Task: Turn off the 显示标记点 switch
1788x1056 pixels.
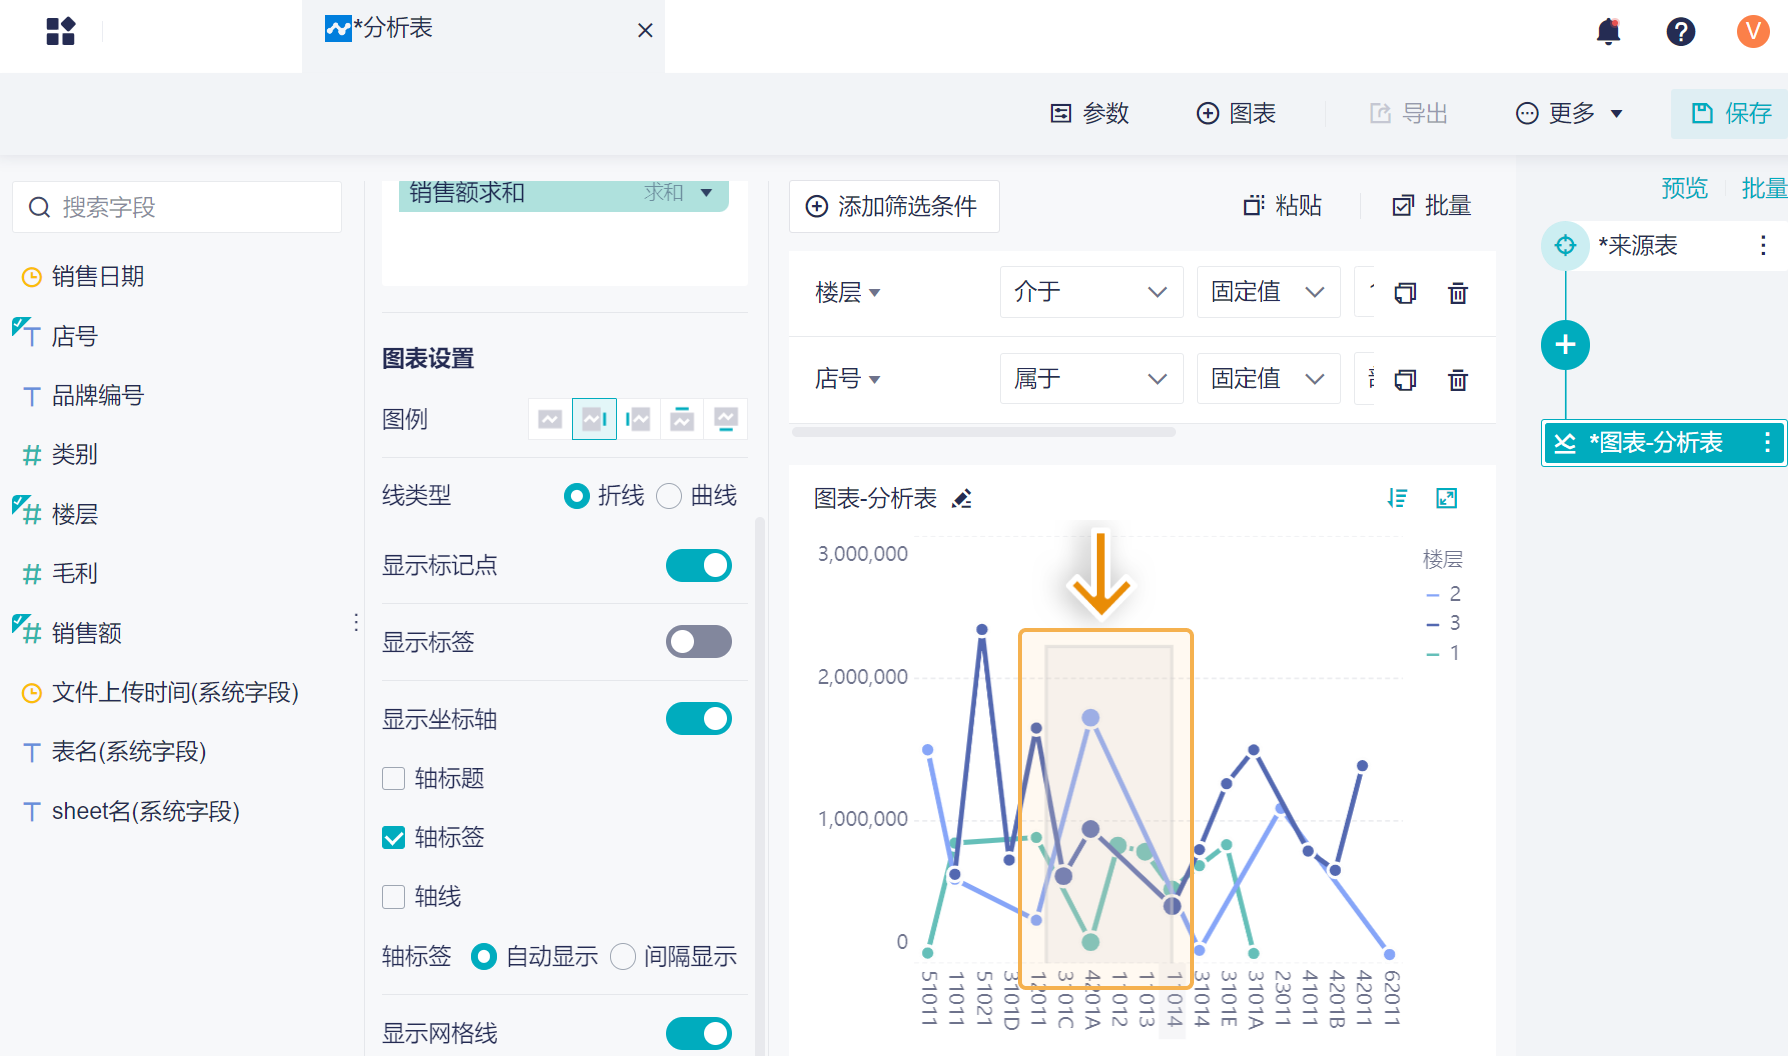Action: click(x=699, y=565)
